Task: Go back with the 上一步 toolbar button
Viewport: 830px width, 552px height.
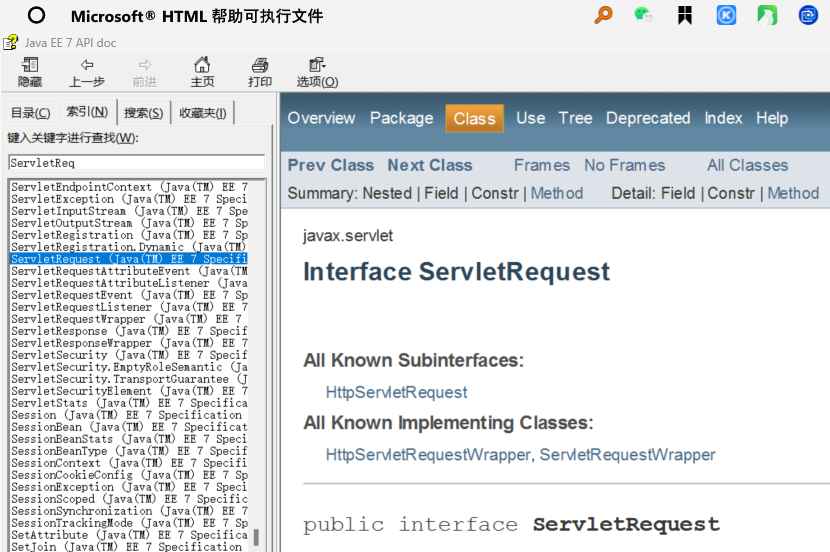Action: [x=87, y=73]
